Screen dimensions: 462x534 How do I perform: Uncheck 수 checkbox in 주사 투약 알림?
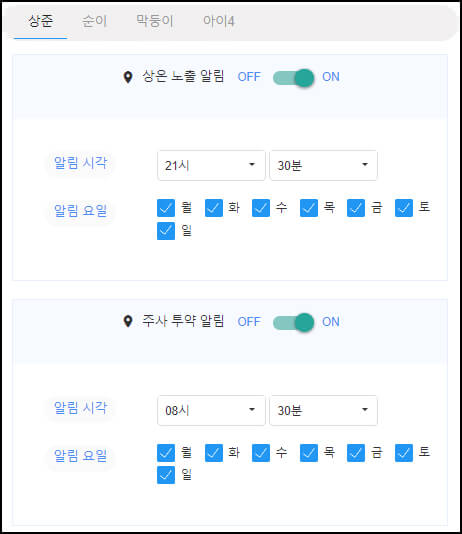click(261, 453)
